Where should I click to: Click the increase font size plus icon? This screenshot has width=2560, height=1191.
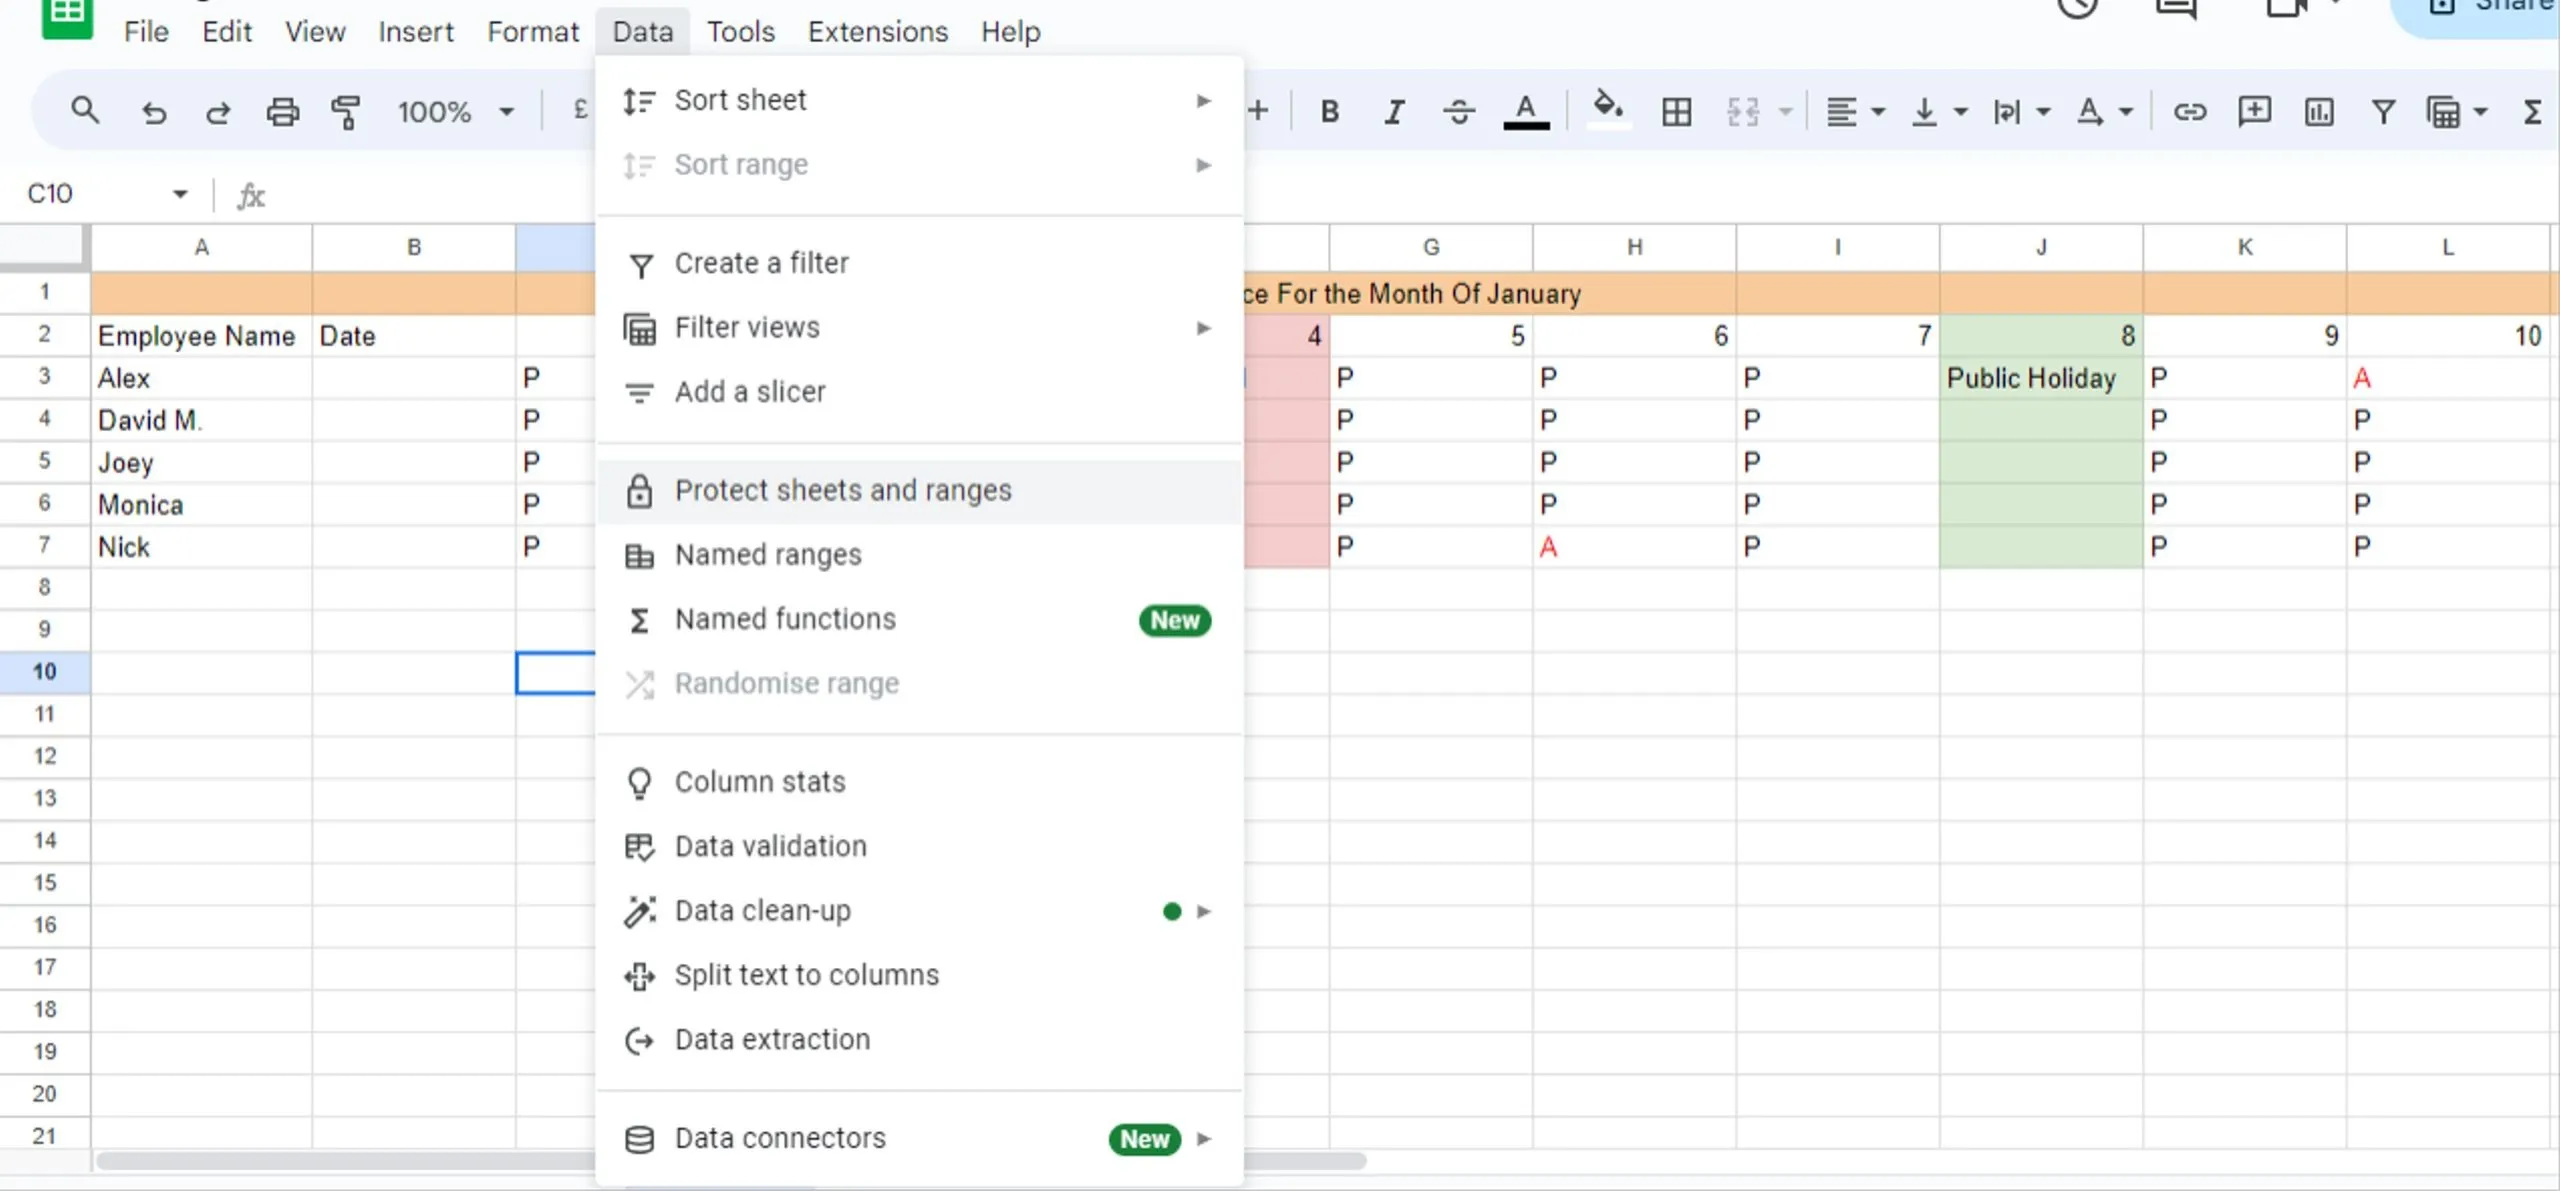pos(1258,111)
